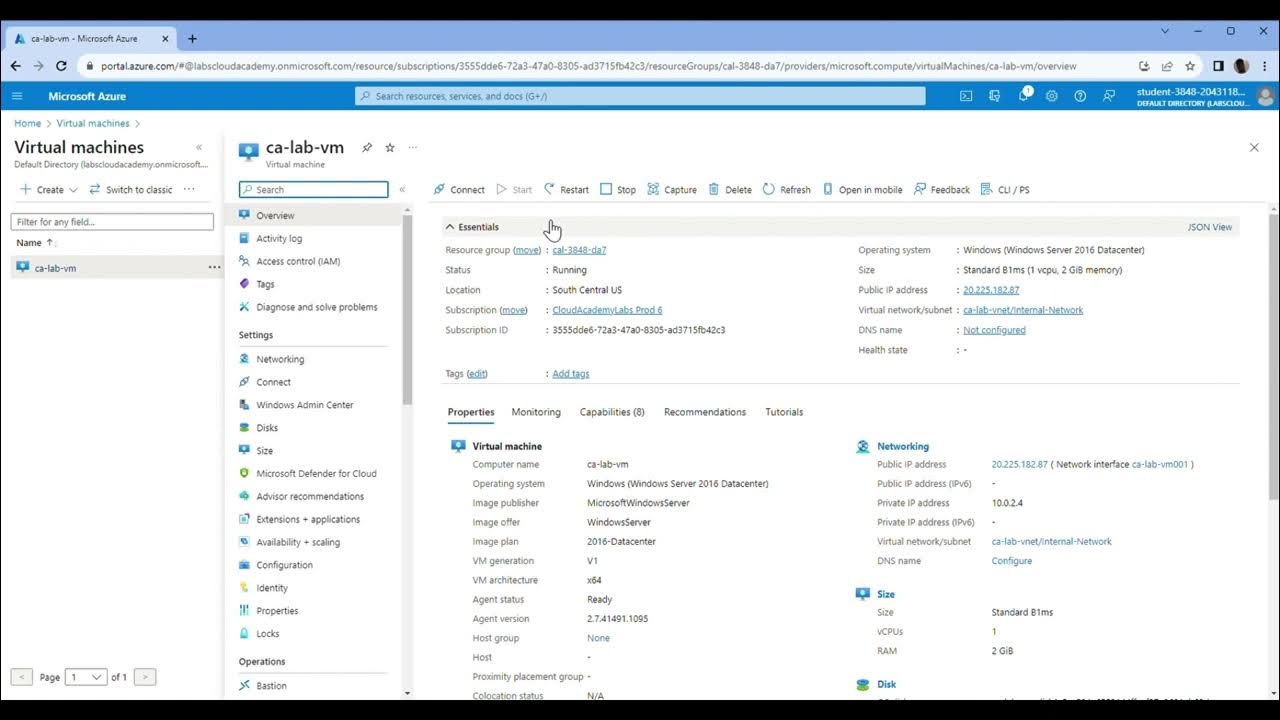Open public IP 20.225.182.87 in Essentials
This screenshot has height=720, width=1280.
[991, 290]
